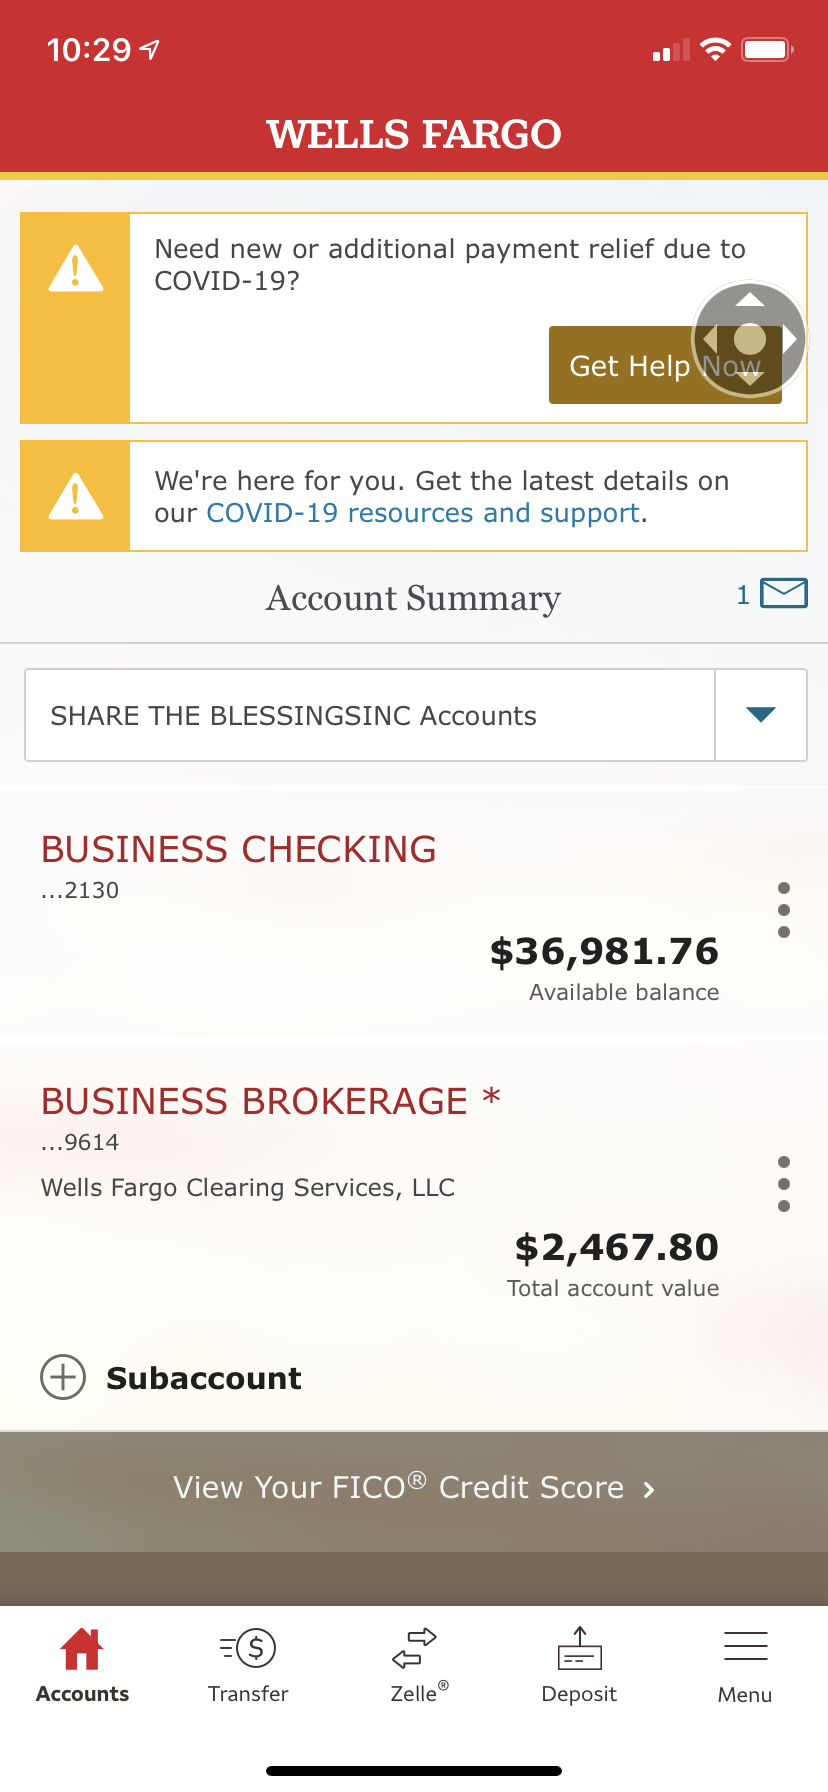This screenshot has width=828, height=1792.
Task: View Your FICO Credit Score banner
Action: coord(414,1489)
